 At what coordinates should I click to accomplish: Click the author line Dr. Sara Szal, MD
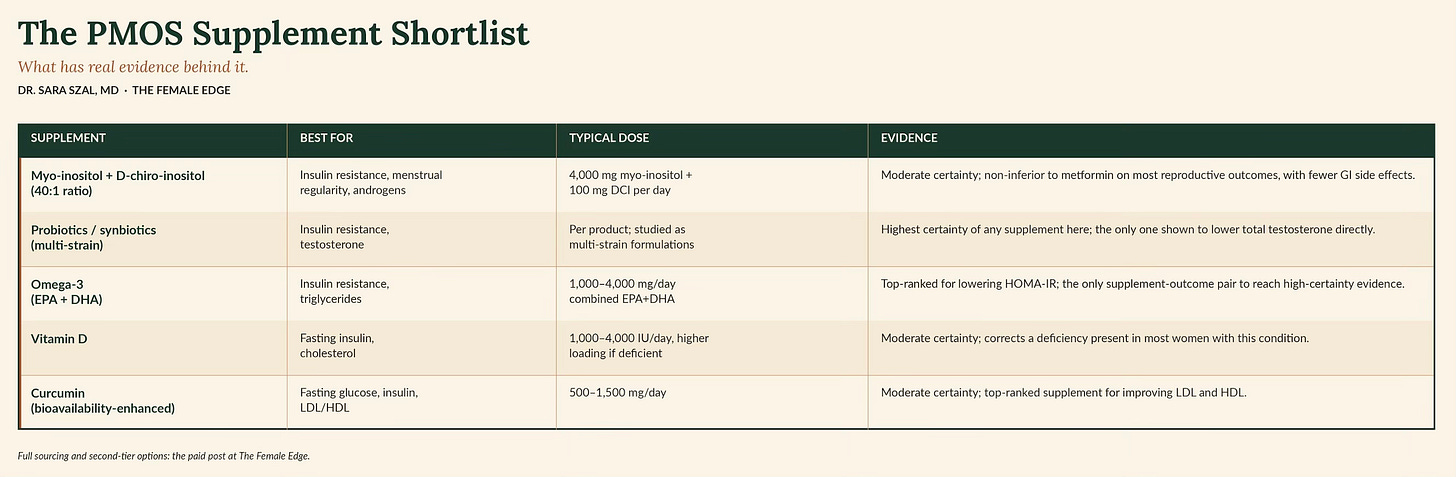(x=68, y=90)
